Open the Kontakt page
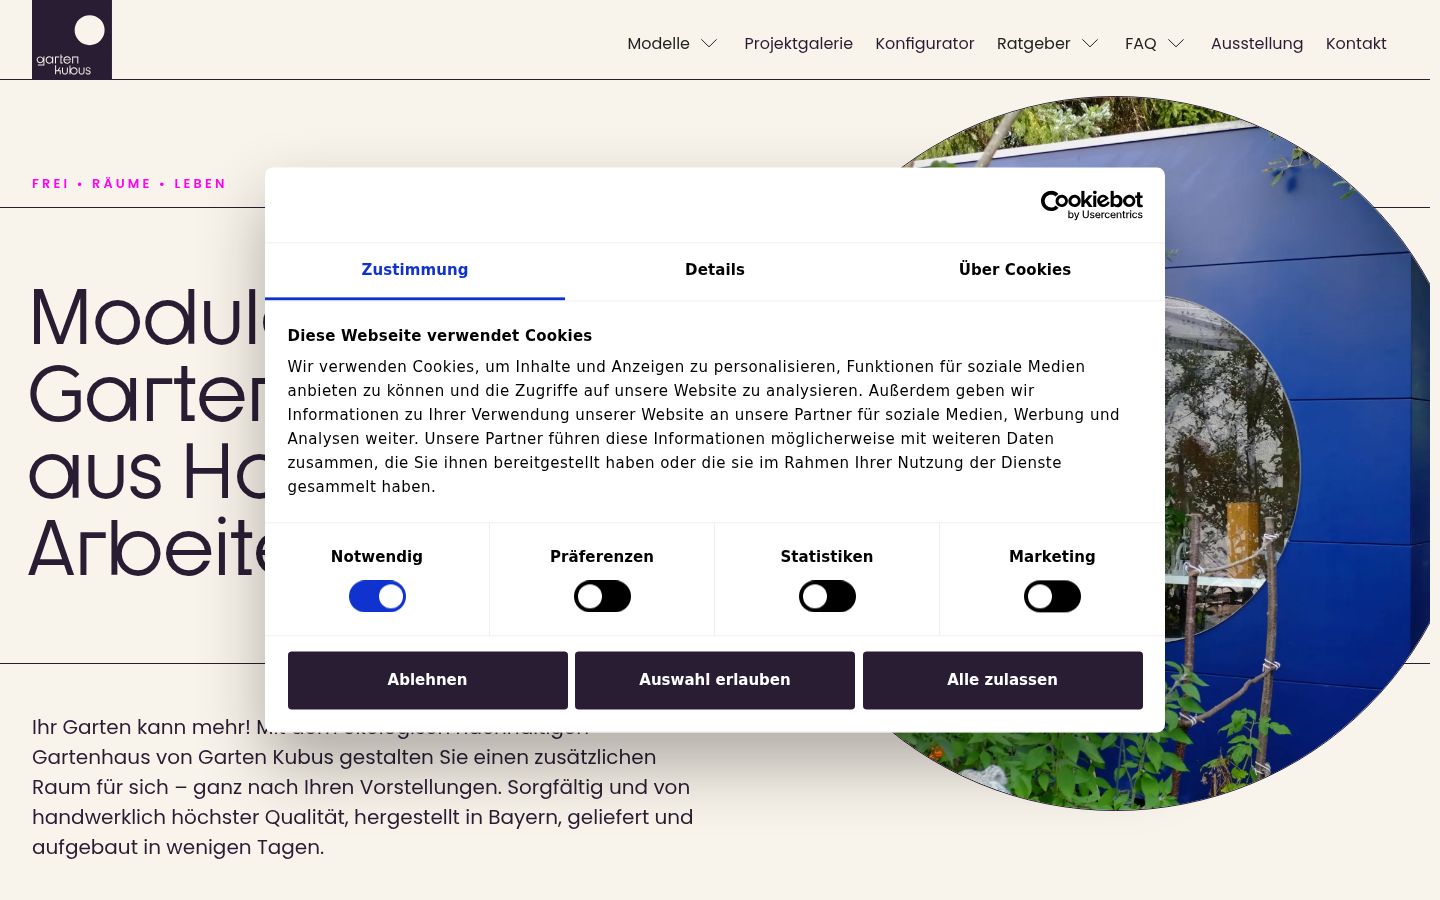 tap(1356, 44)
